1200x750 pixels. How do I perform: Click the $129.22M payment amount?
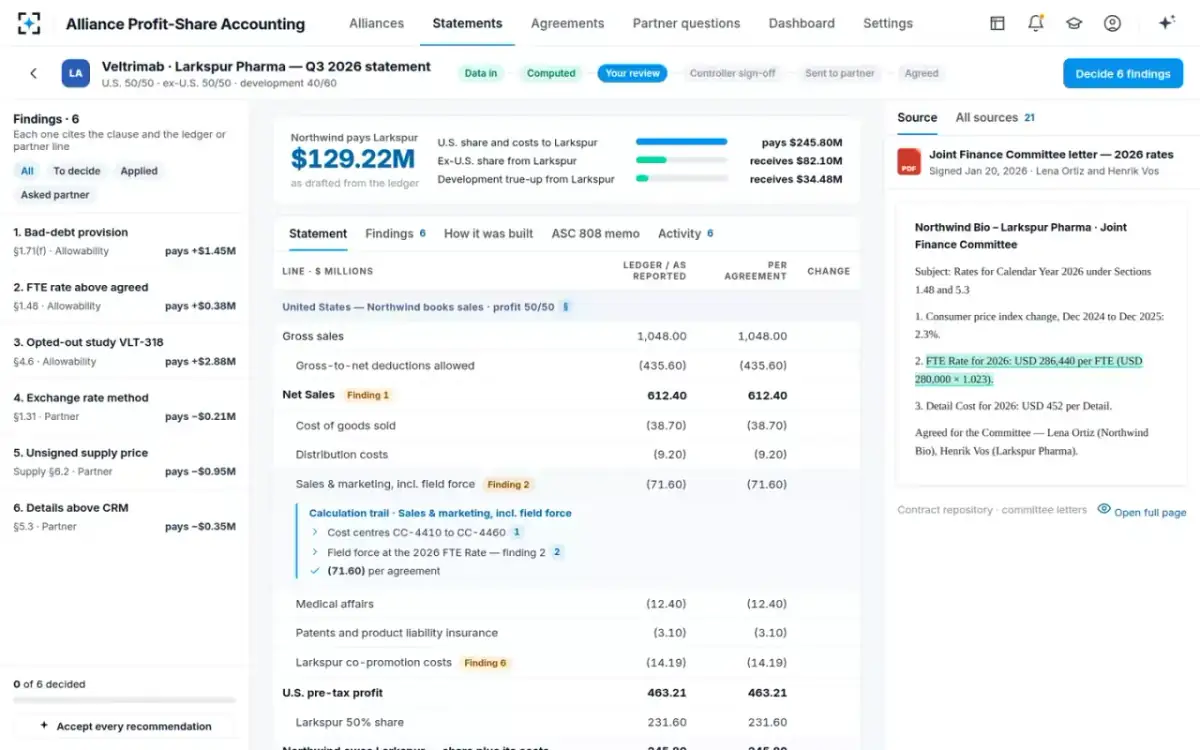click(352, 158)
